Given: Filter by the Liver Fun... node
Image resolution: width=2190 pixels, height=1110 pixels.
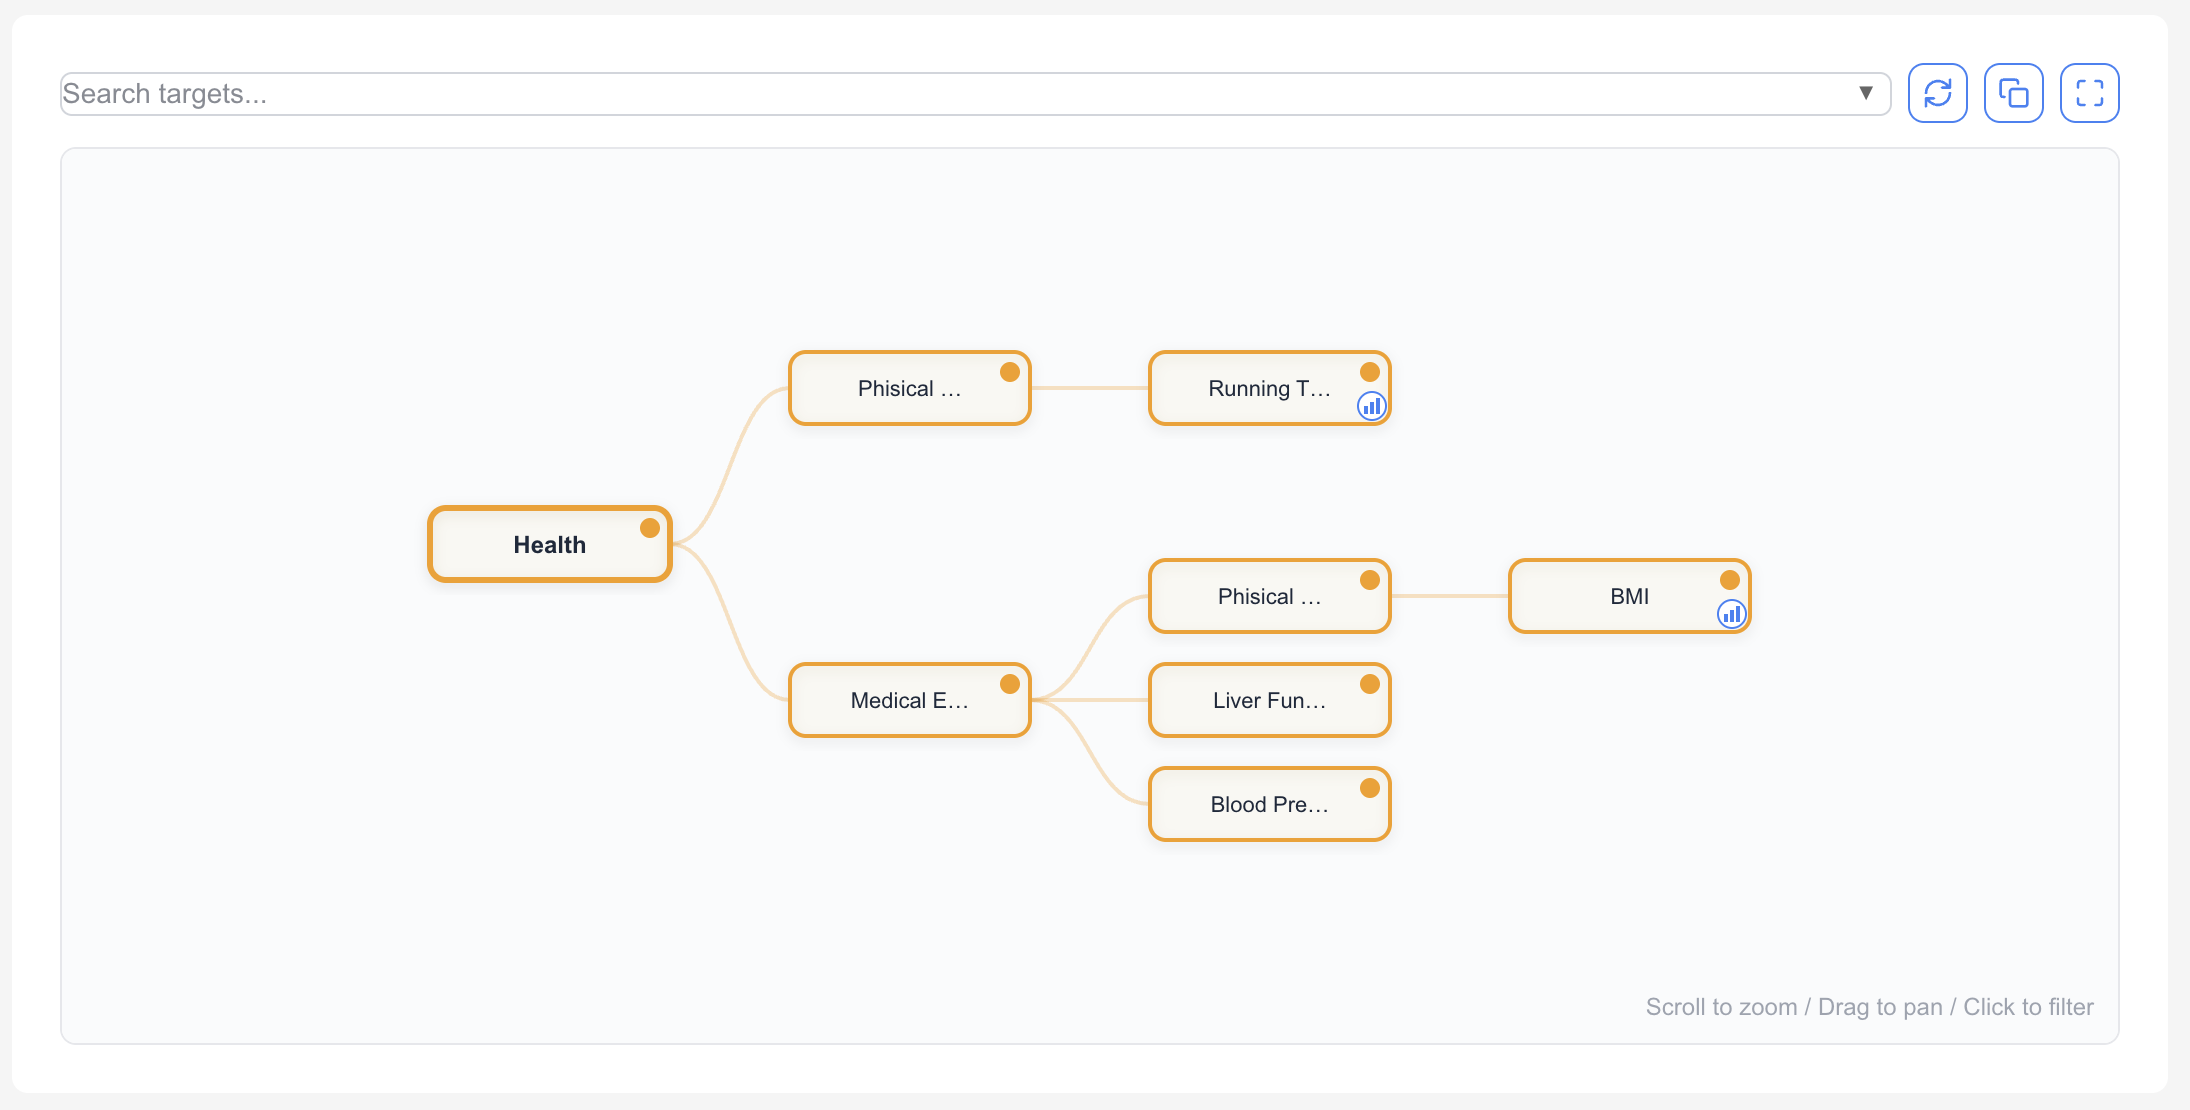Looking at the screenshot, I should (x=1268, y=701).
